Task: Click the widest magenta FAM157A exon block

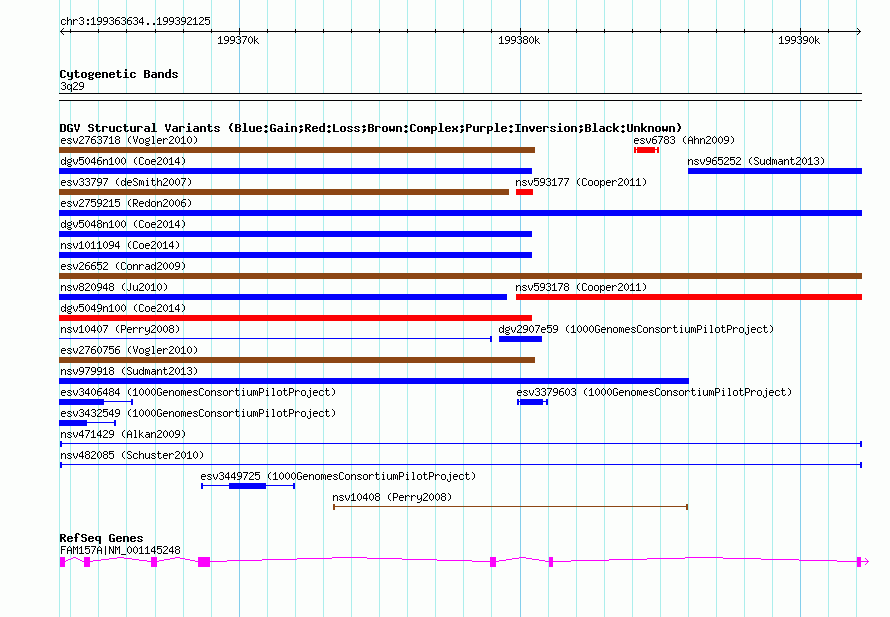Action: pyautogui.click(x=204, y=562)
